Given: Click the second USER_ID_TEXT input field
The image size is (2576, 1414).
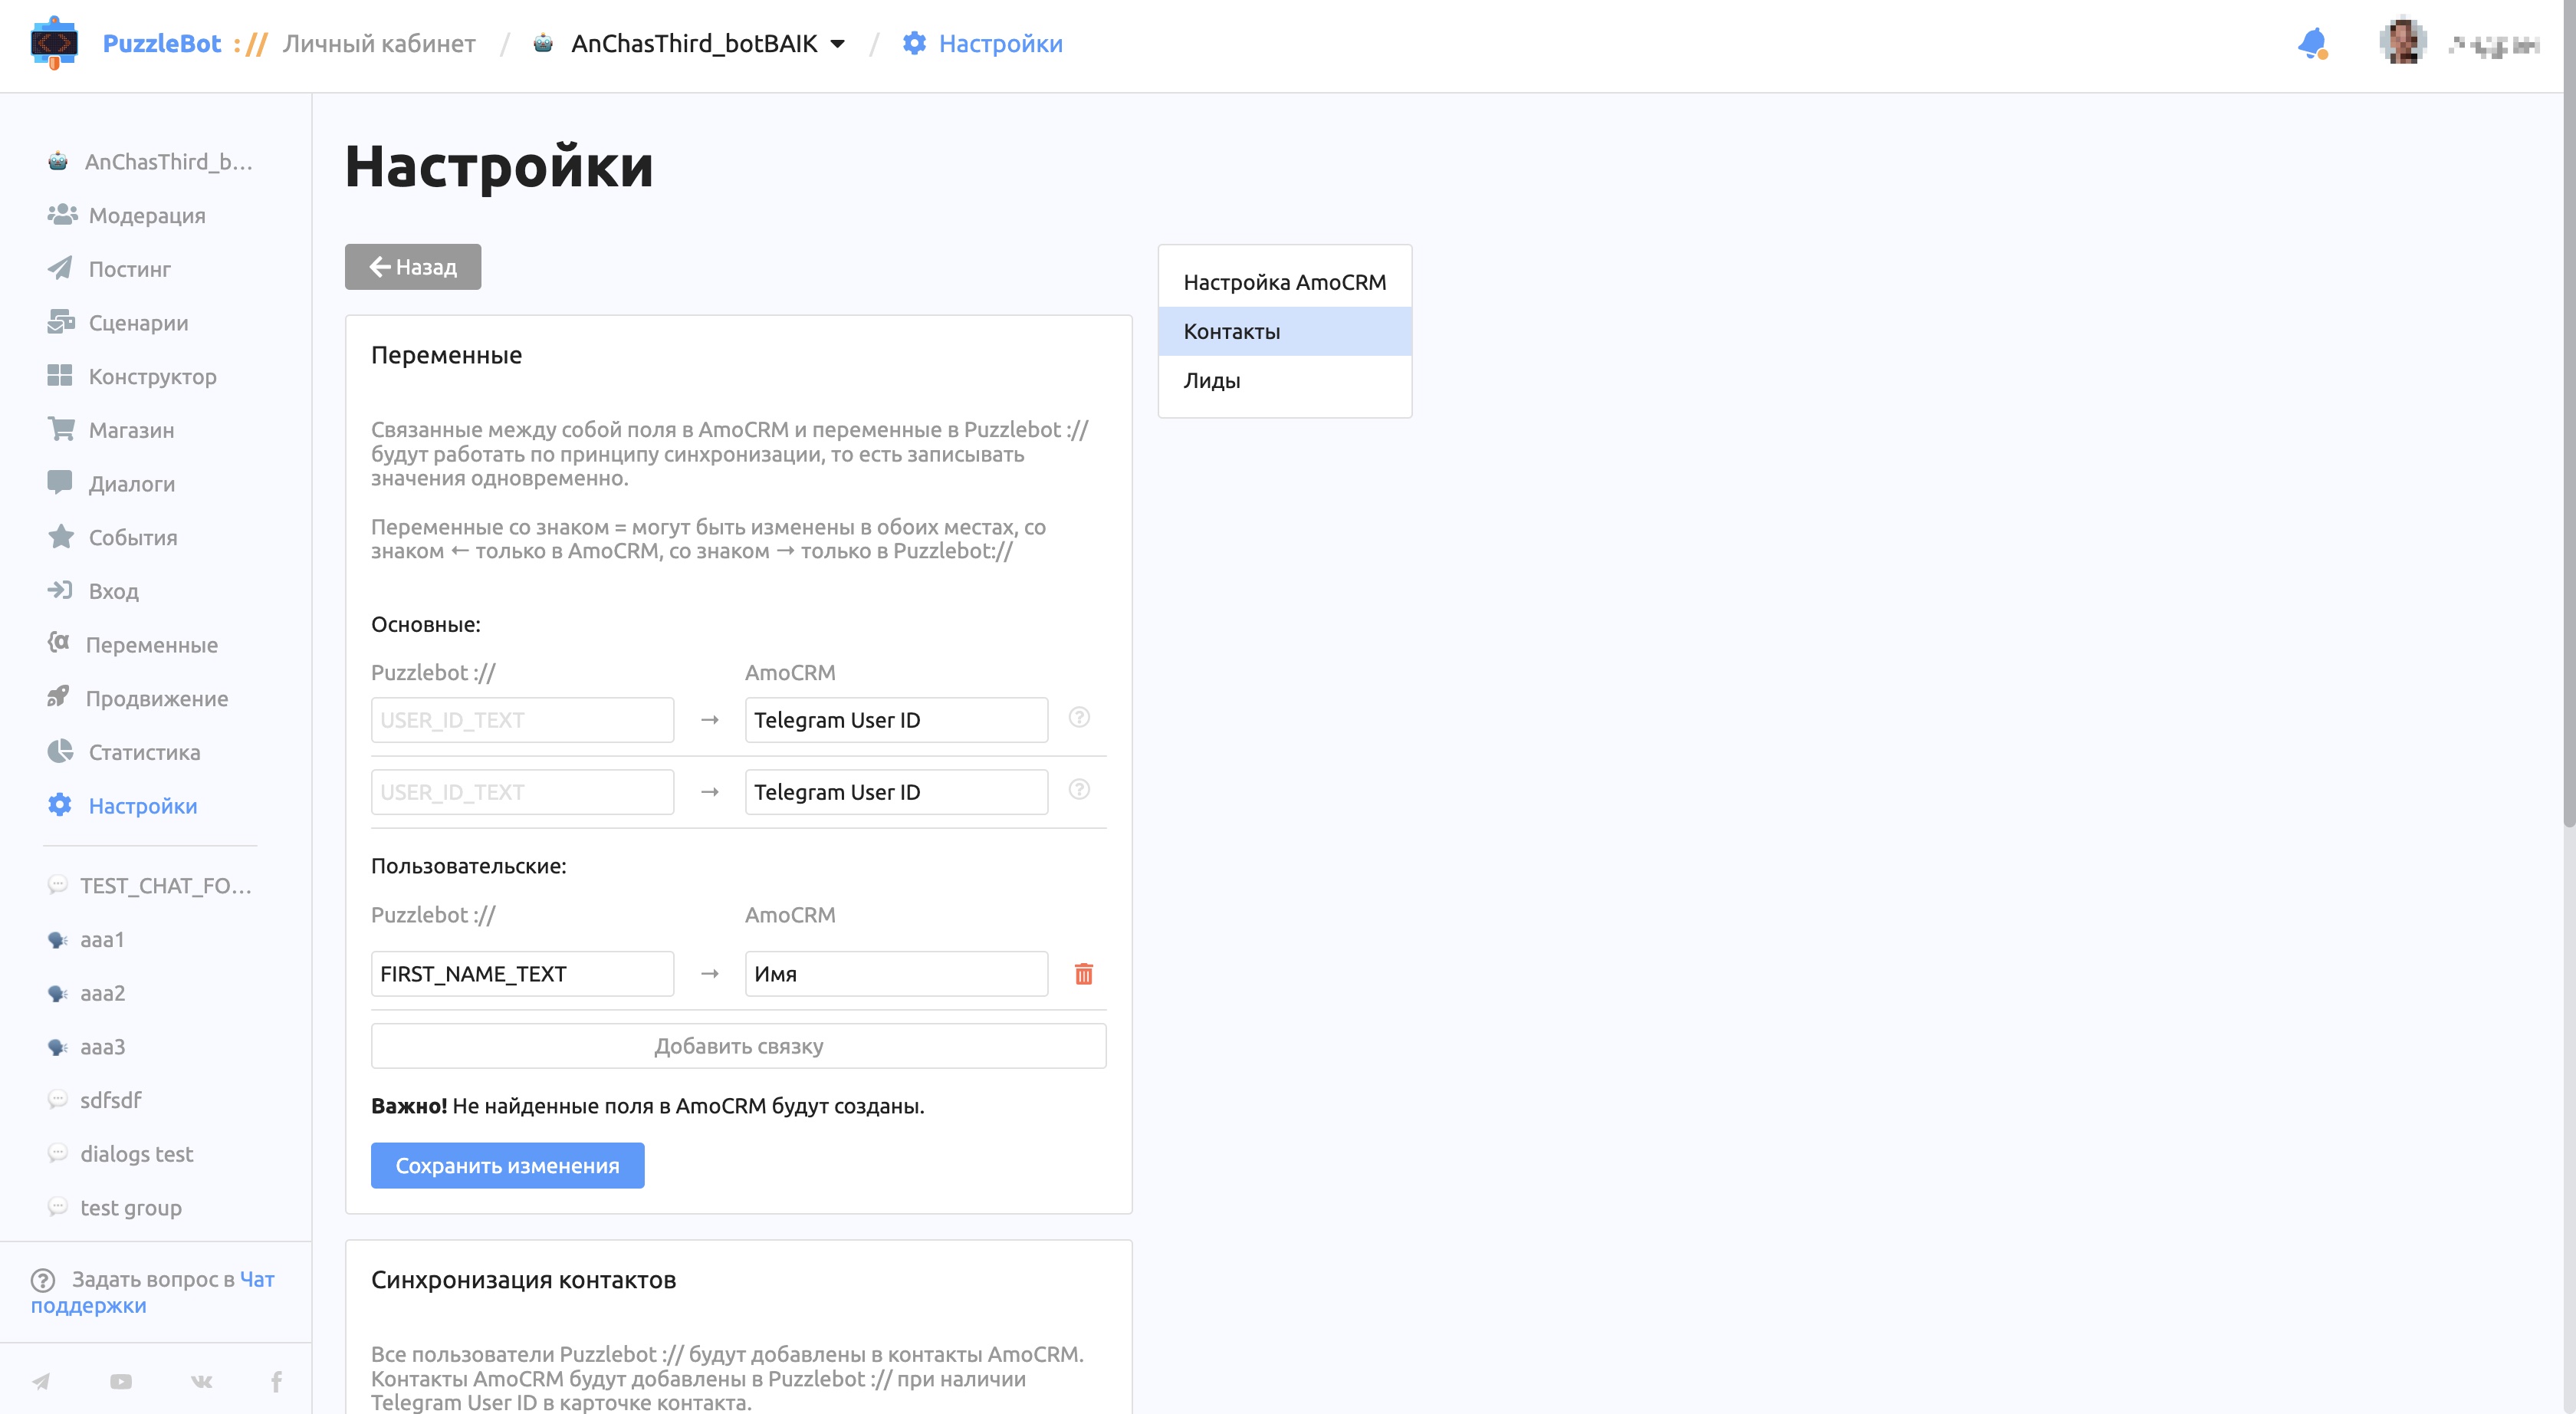Looking at the screenshot, I should [x=523, y=792].
